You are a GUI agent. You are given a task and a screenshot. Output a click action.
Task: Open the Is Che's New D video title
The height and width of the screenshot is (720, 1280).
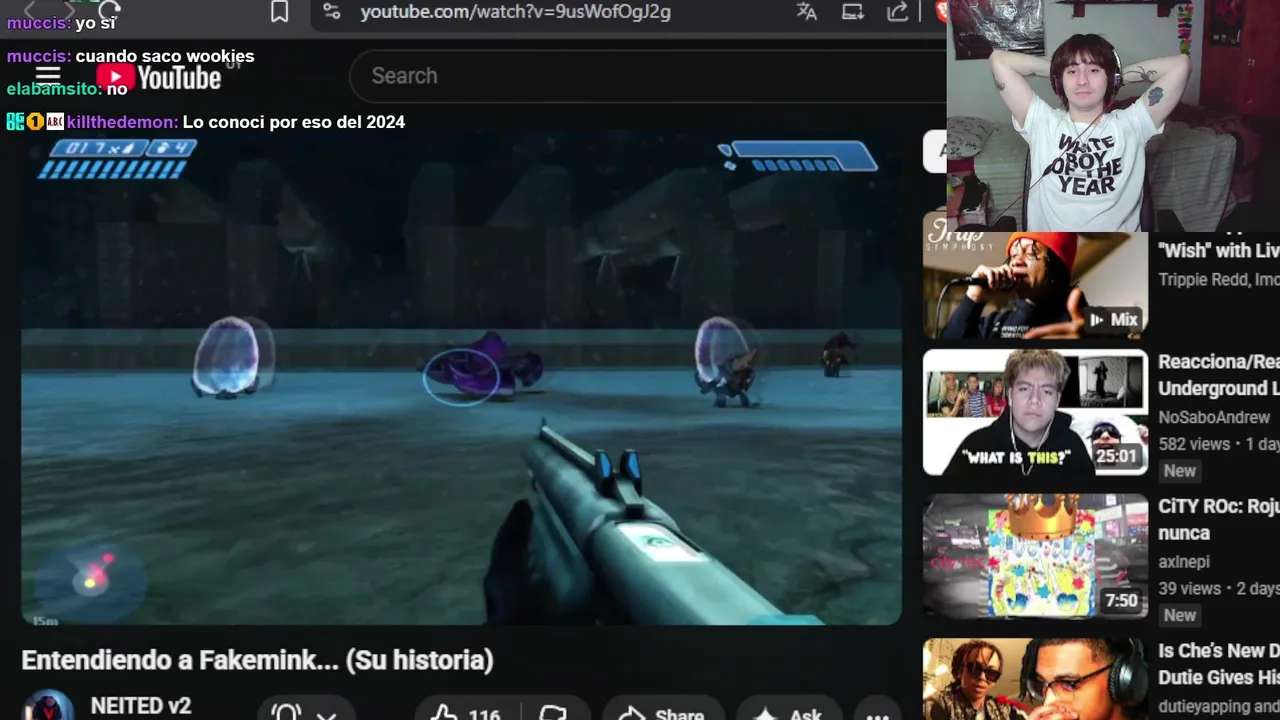(1218, 664)
